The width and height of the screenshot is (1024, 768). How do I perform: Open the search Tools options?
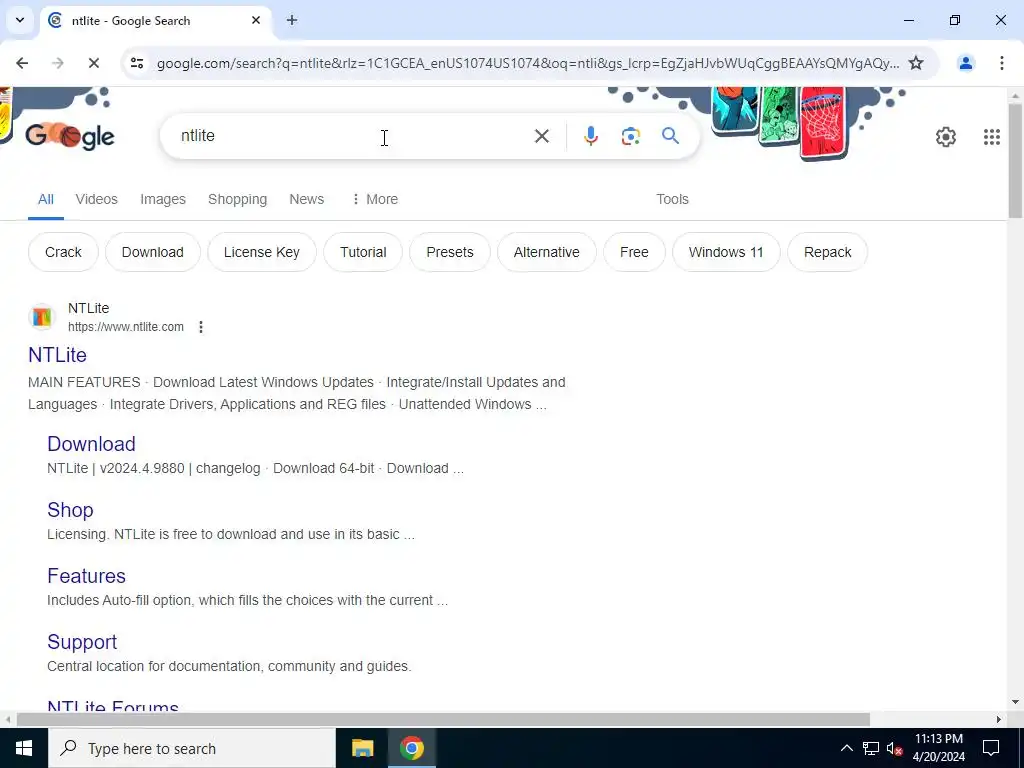pos(672,199)
